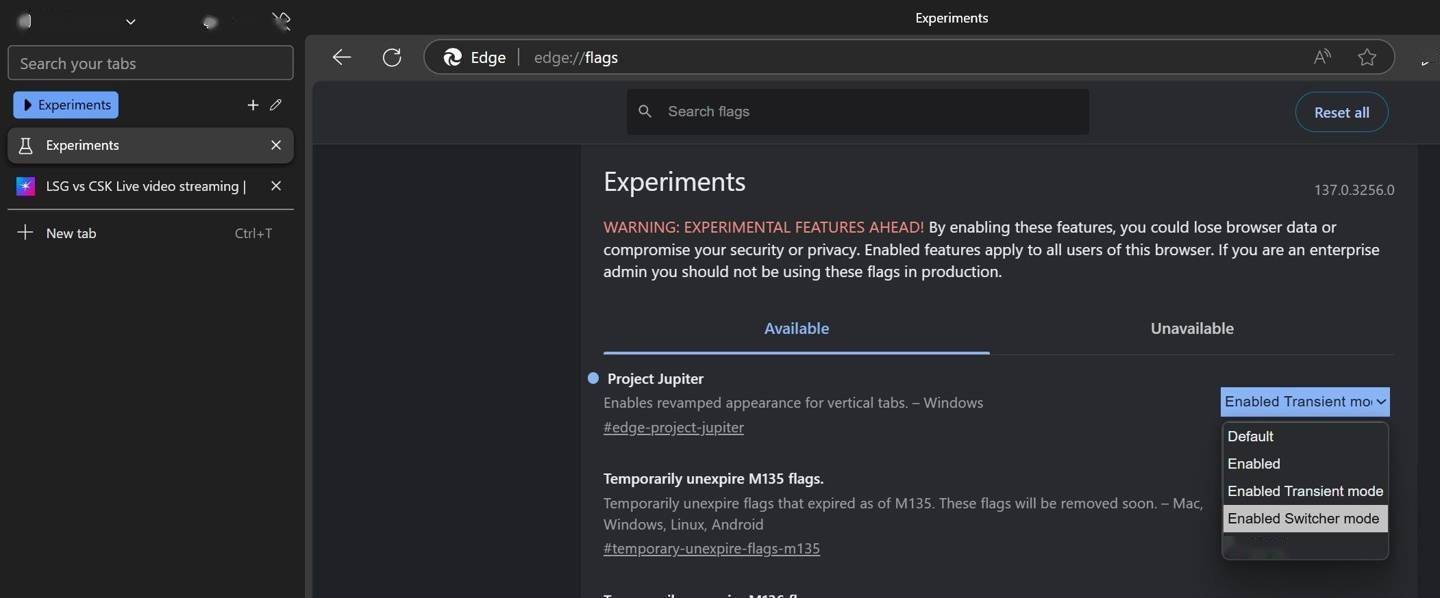Edit the Experiments tab group with the pencil
Image resolution: width=1440 pixels, height=598 pixels.
tap(276, 104)
